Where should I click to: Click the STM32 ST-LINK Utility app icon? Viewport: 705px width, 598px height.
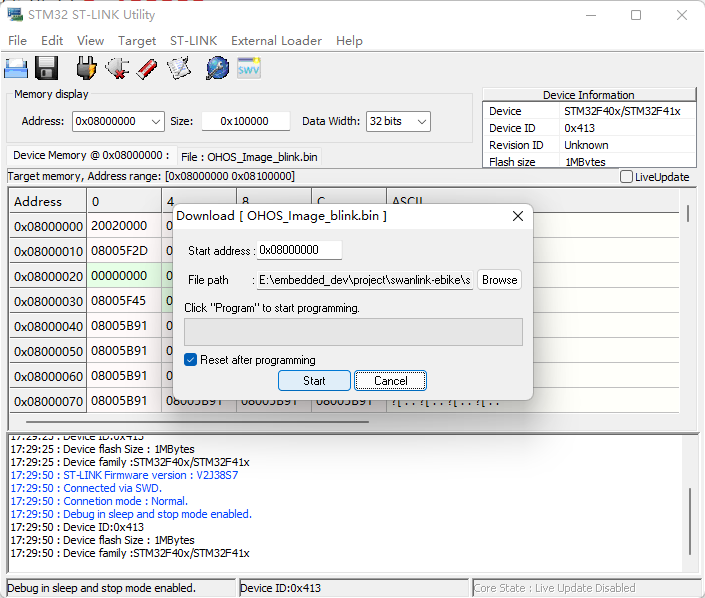pyautogui.click(x=15, y=14)
